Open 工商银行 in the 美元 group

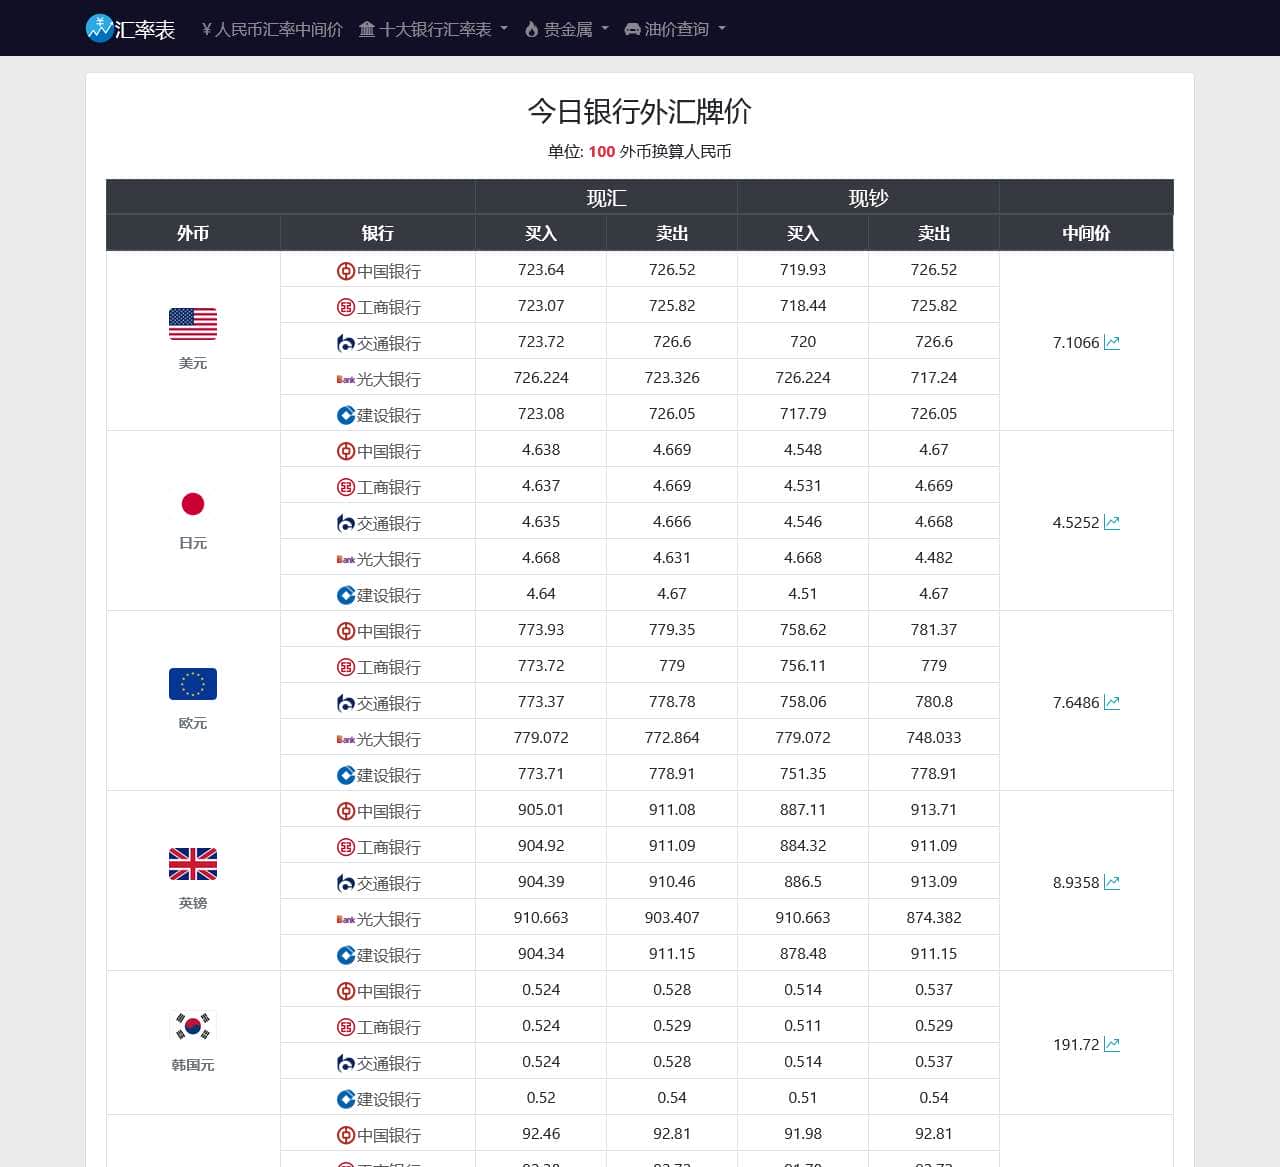378,307
